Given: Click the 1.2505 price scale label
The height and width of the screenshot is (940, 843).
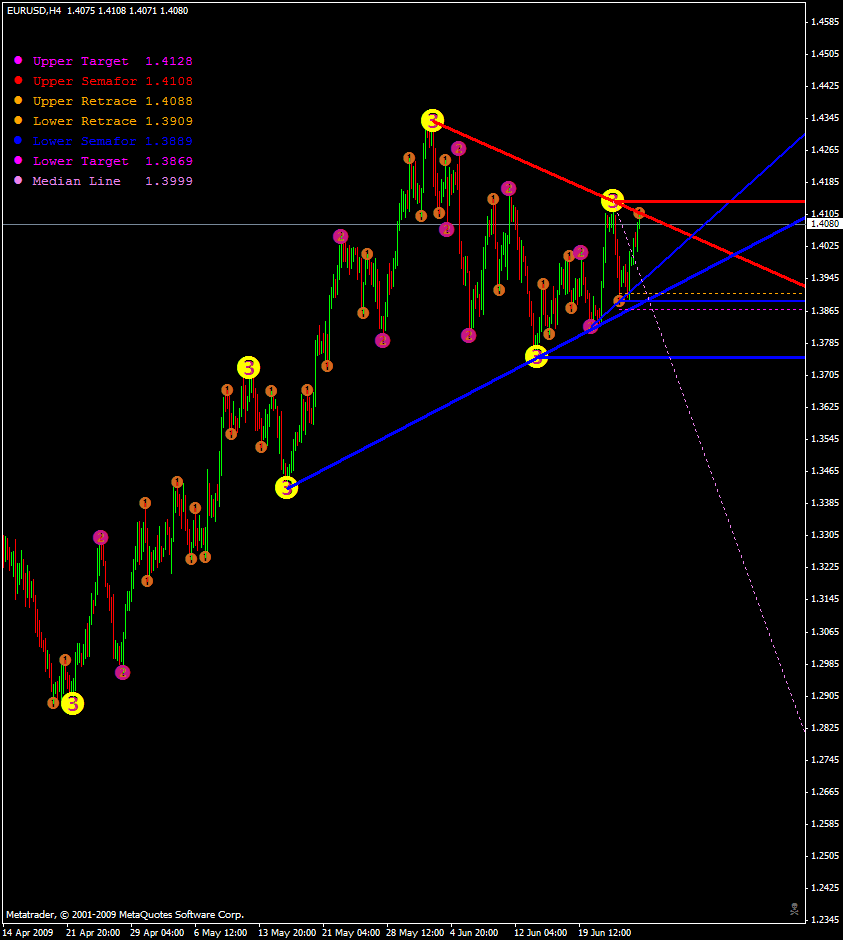Looking at the screenshot, I should pos(825,855).
